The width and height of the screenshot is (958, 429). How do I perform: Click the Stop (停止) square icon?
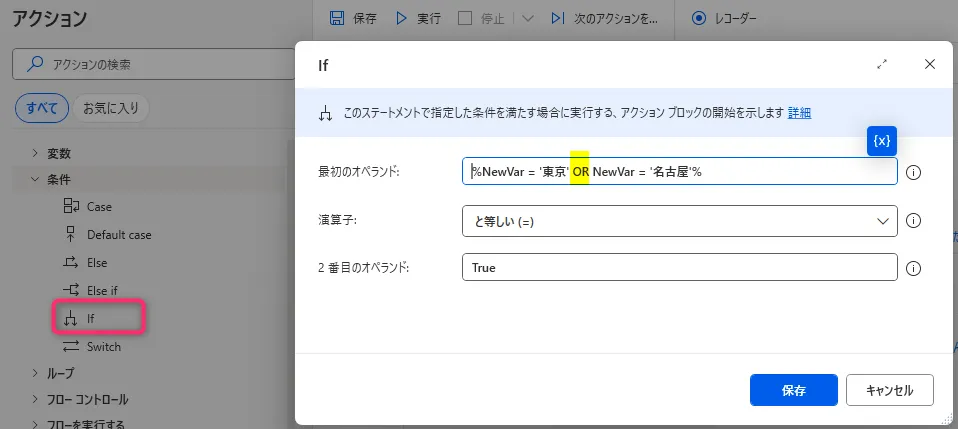[465, 18]
